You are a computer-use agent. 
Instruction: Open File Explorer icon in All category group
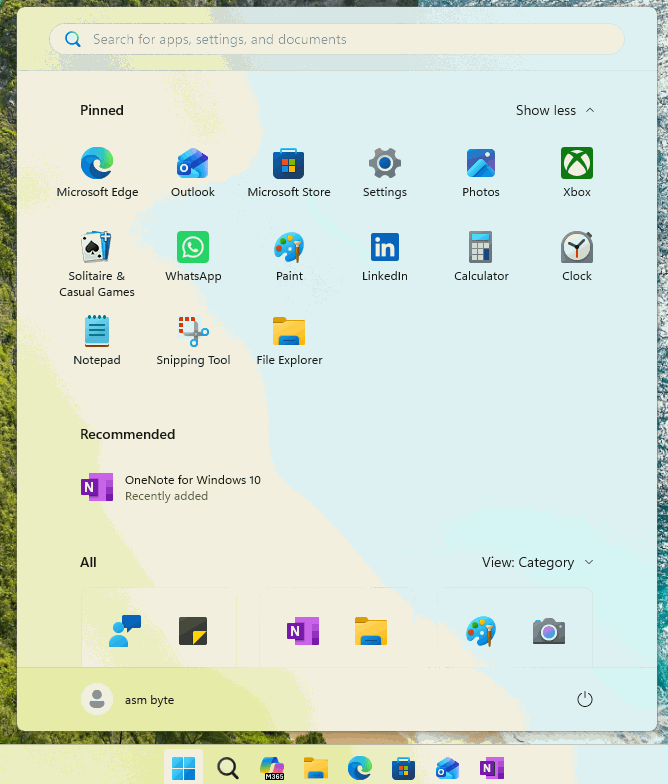coord(371,631)
